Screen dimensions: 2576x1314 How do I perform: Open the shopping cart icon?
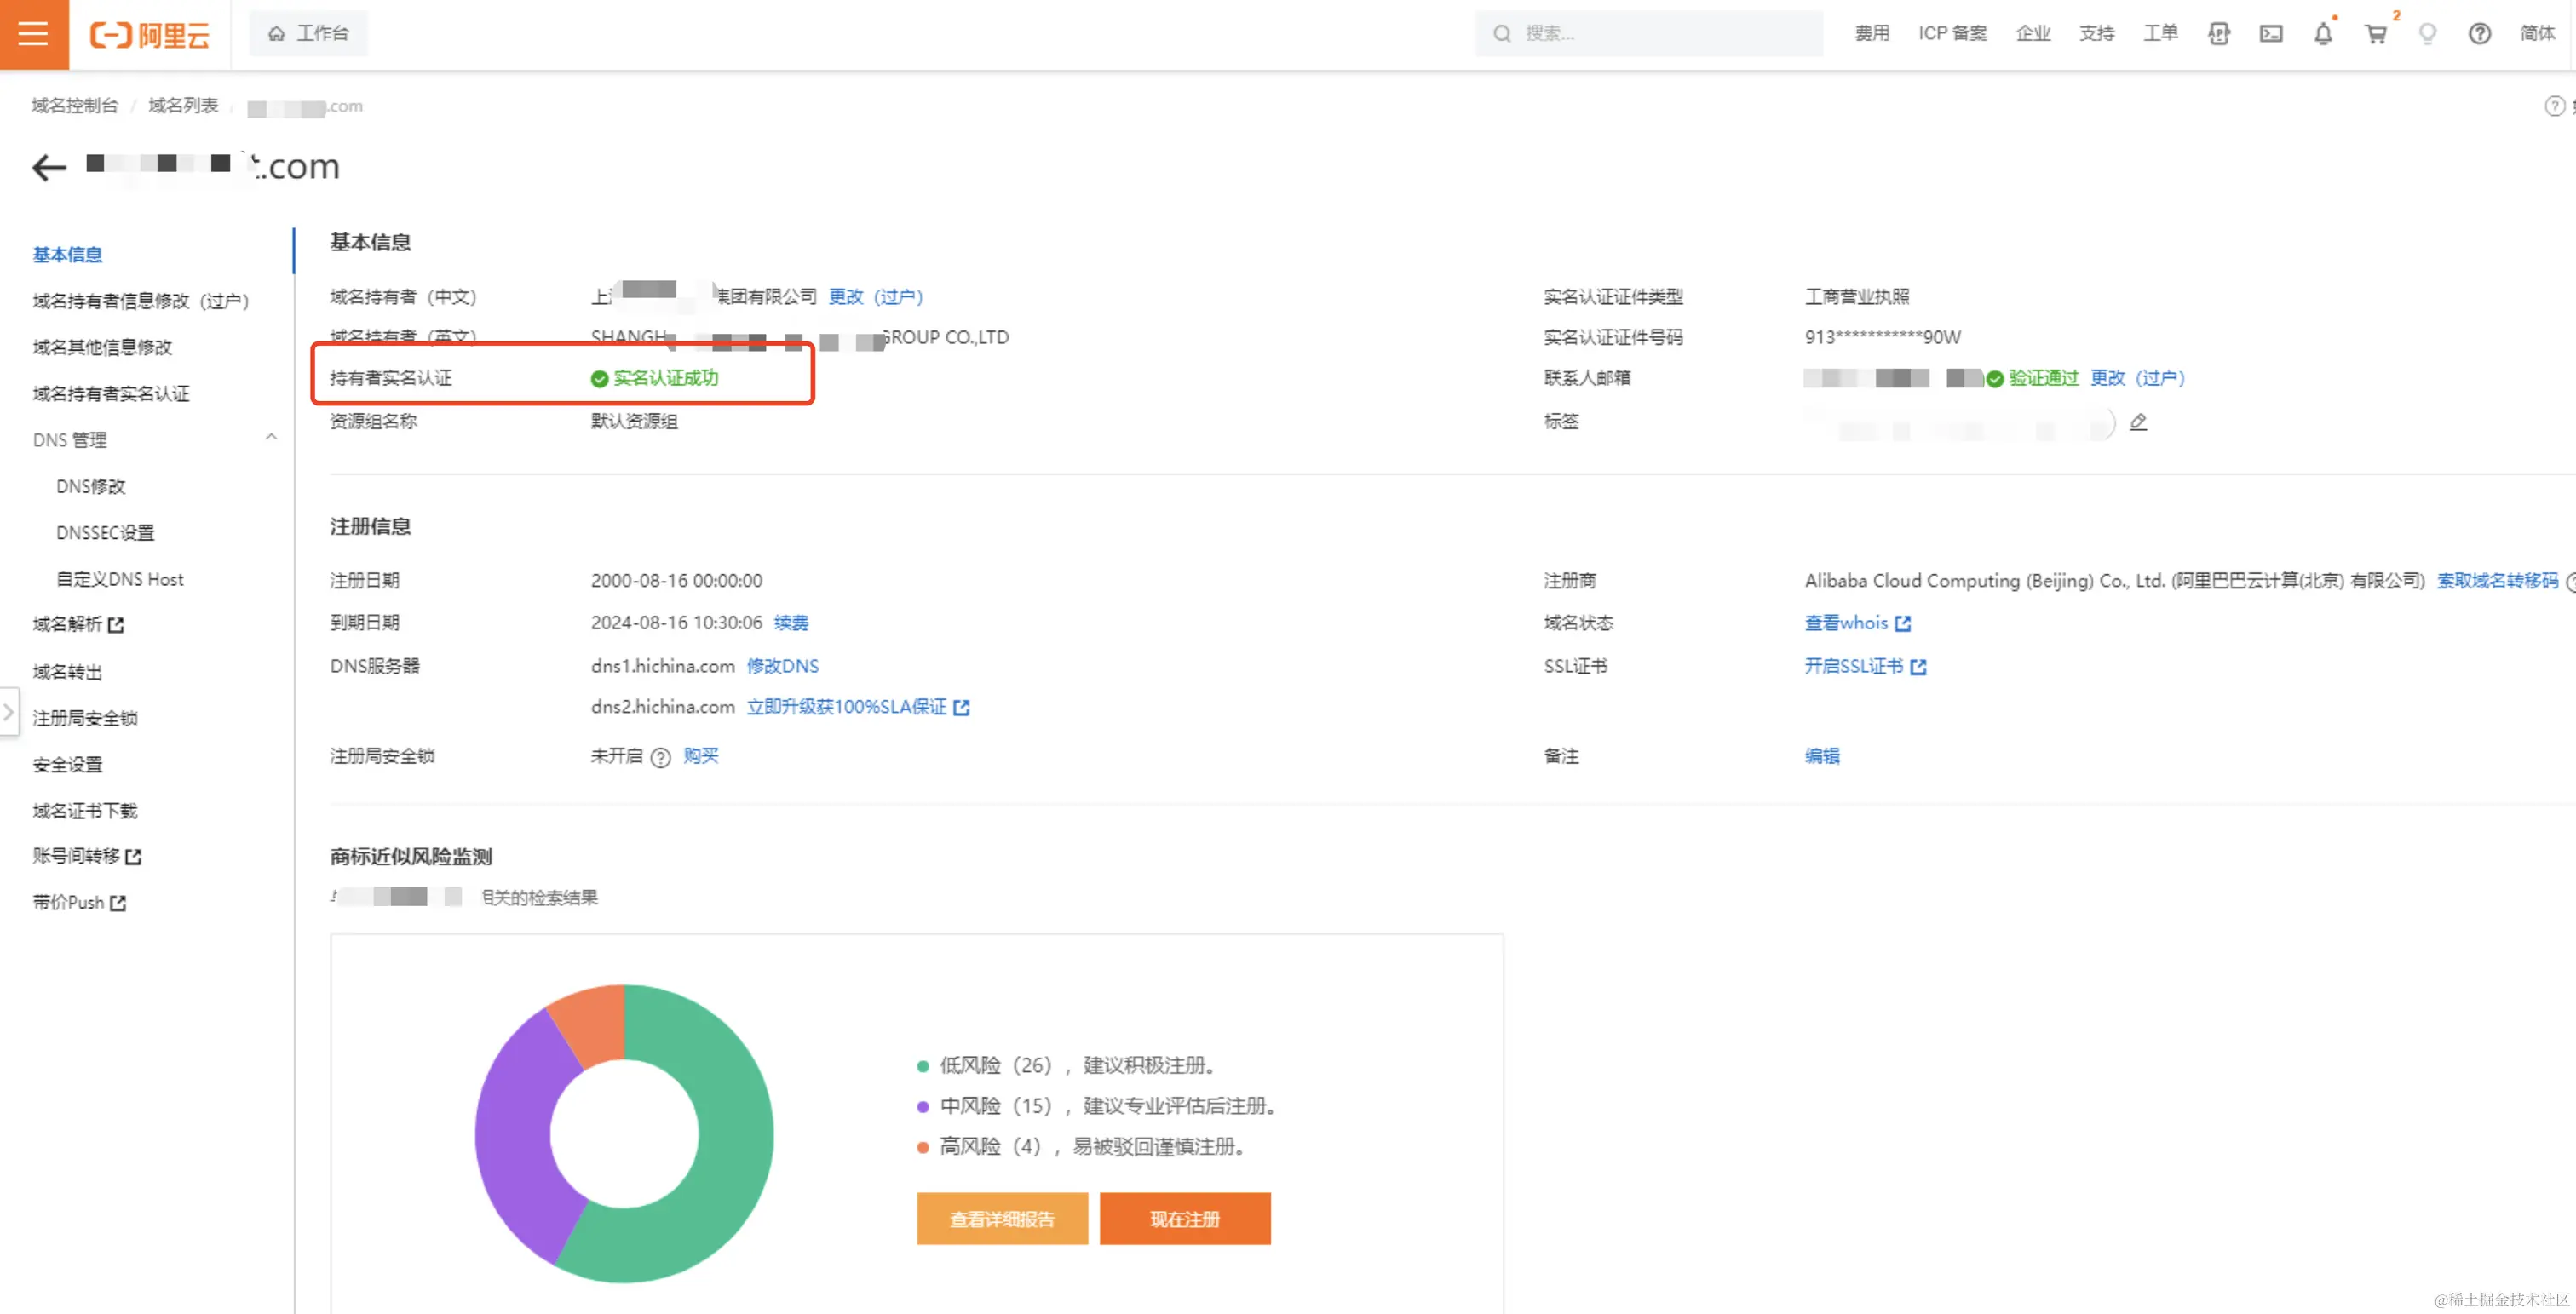[2375, 34]
